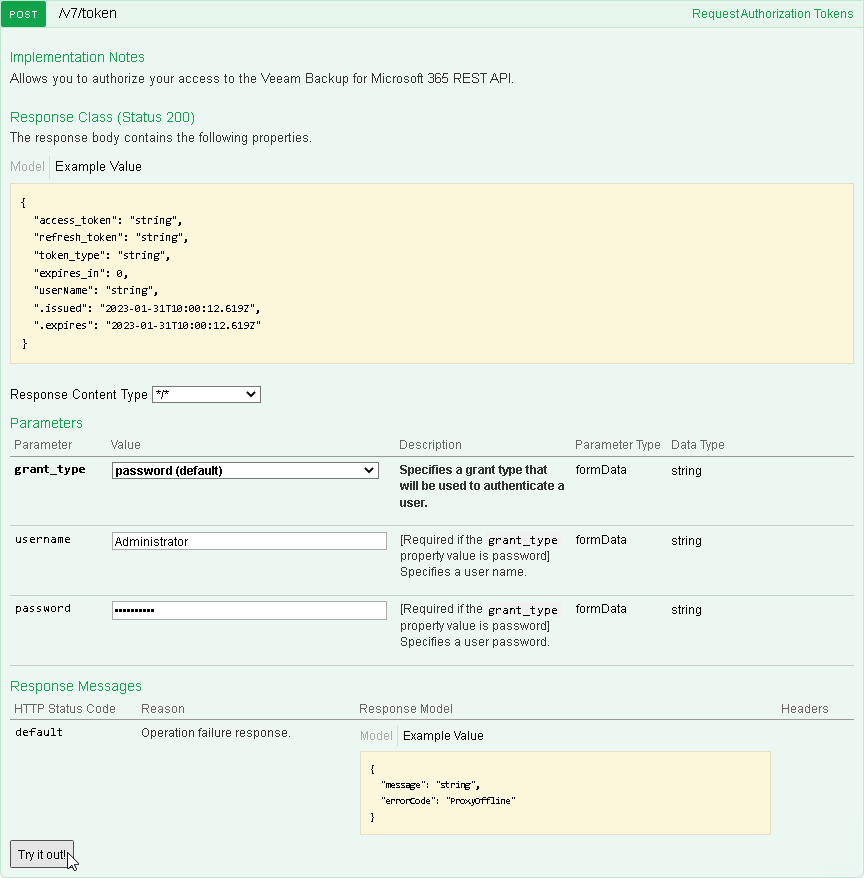The width and height of the screenshot is (864, 878).
Task: Click the green POST method badge
Action: pos(23,14)
